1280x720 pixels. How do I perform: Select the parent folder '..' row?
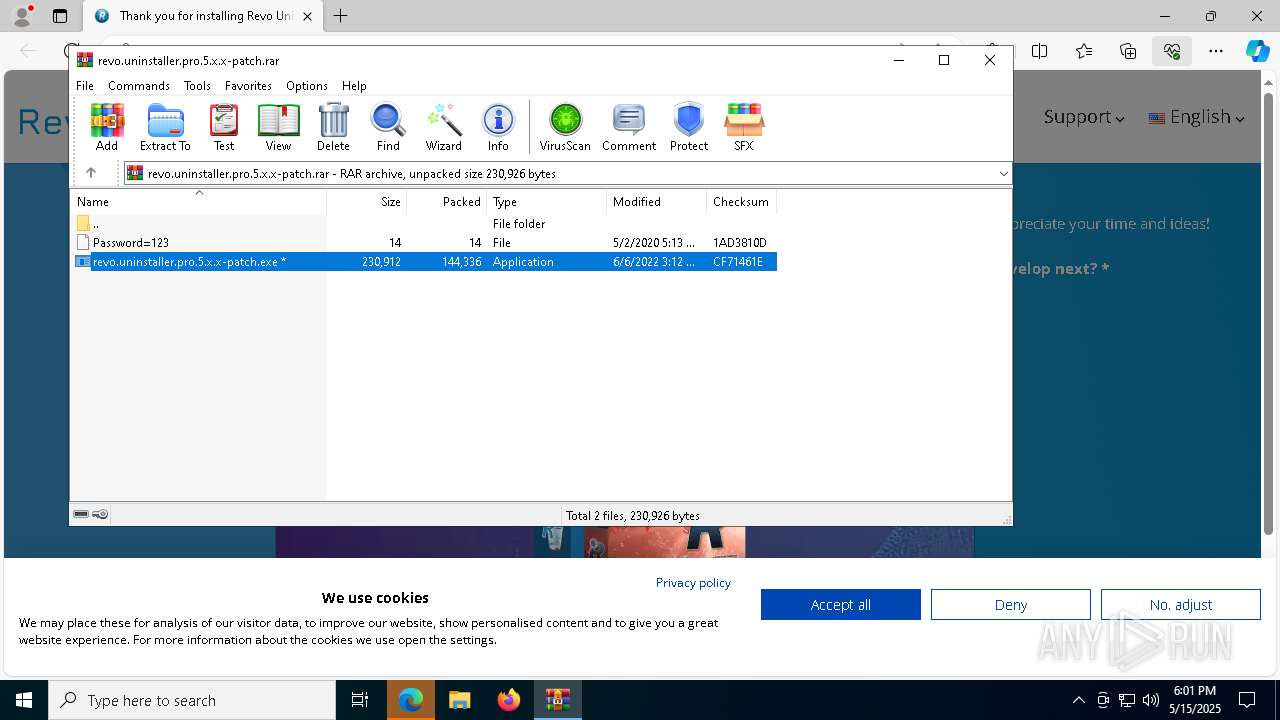[424, 224]
